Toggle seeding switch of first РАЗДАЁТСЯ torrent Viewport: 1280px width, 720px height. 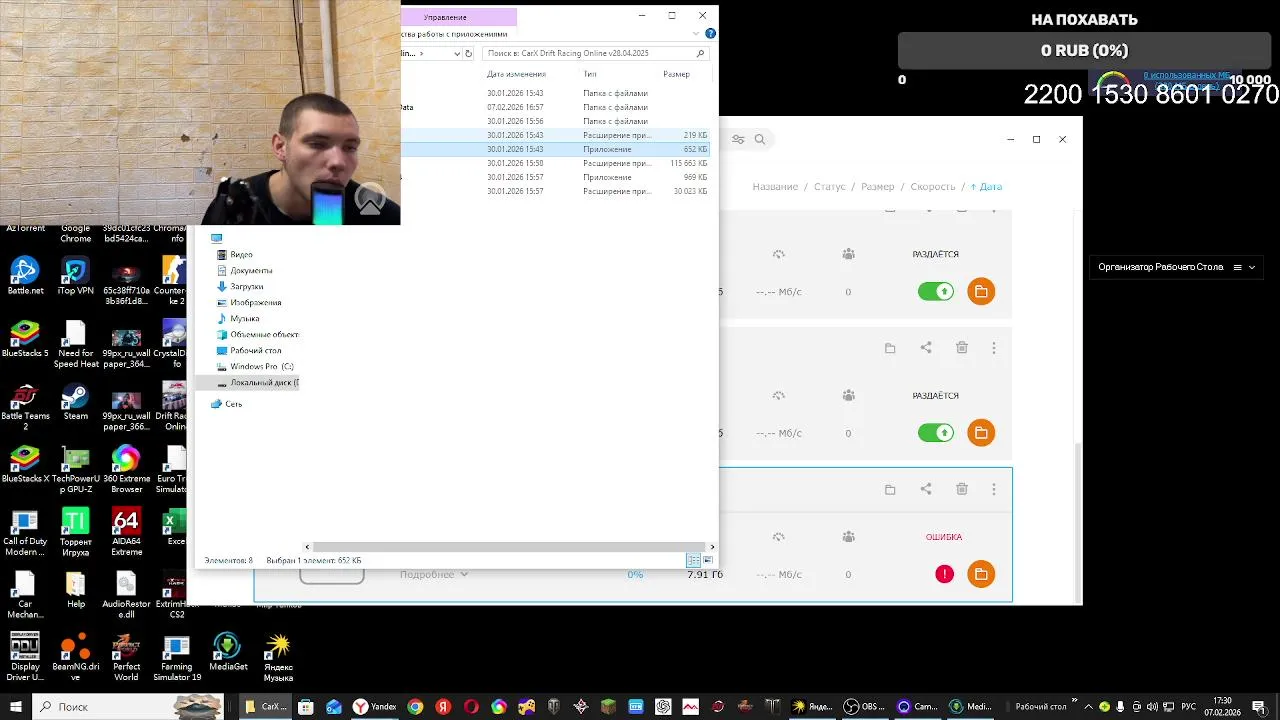tap(936, 292)
